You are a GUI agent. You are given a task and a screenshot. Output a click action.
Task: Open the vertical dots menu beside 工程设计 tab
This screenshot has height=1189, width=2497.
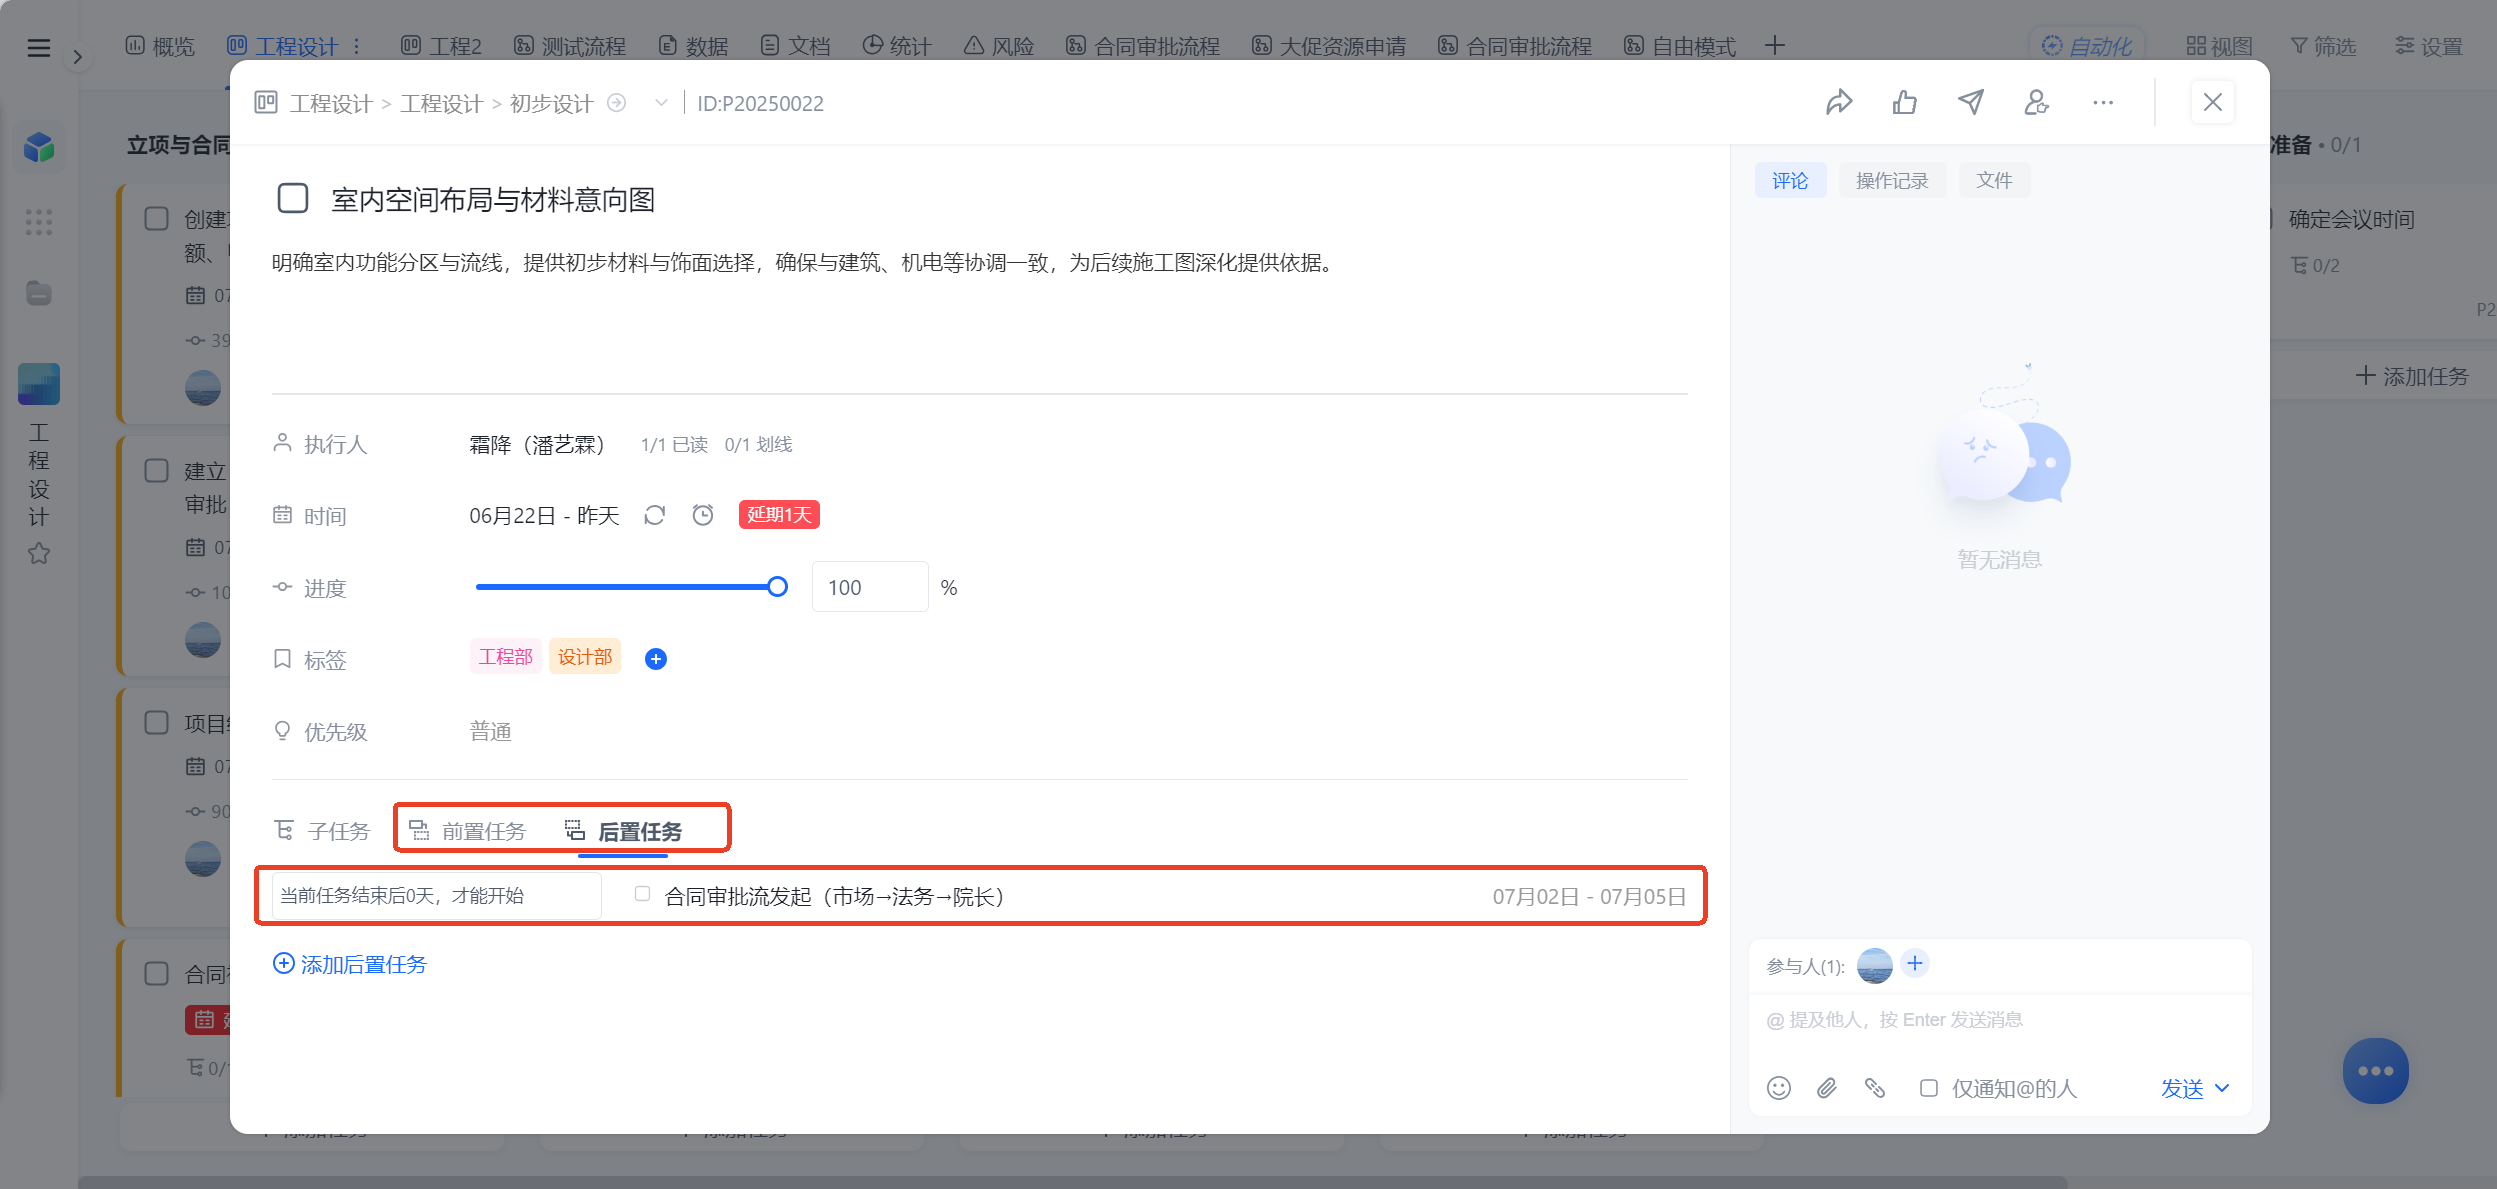point(357,46)
